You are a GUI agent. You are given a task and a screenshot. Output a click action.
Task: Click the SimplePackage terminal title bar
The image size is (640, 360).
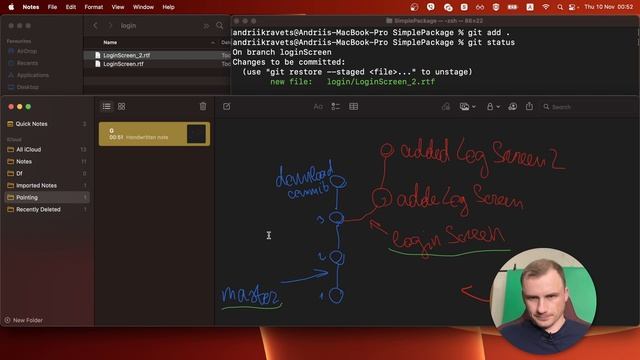pyautogui.click(x=434, y=20)
